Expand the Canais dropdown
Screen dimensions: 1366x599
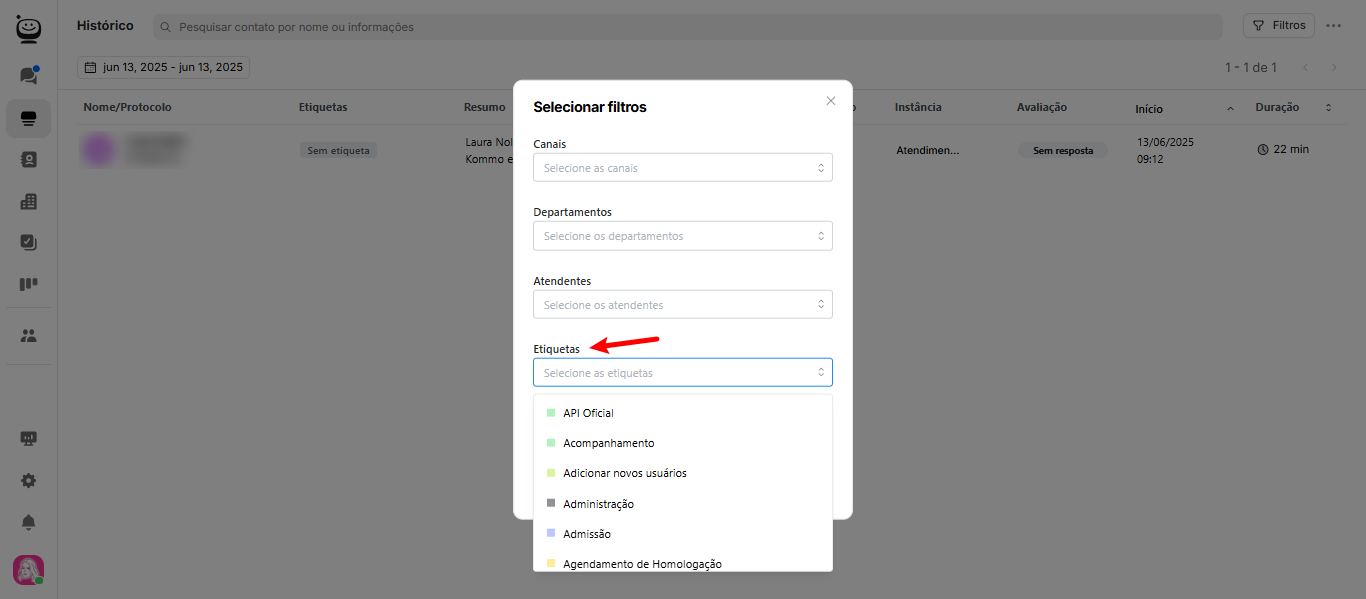(x=682, y=168)
